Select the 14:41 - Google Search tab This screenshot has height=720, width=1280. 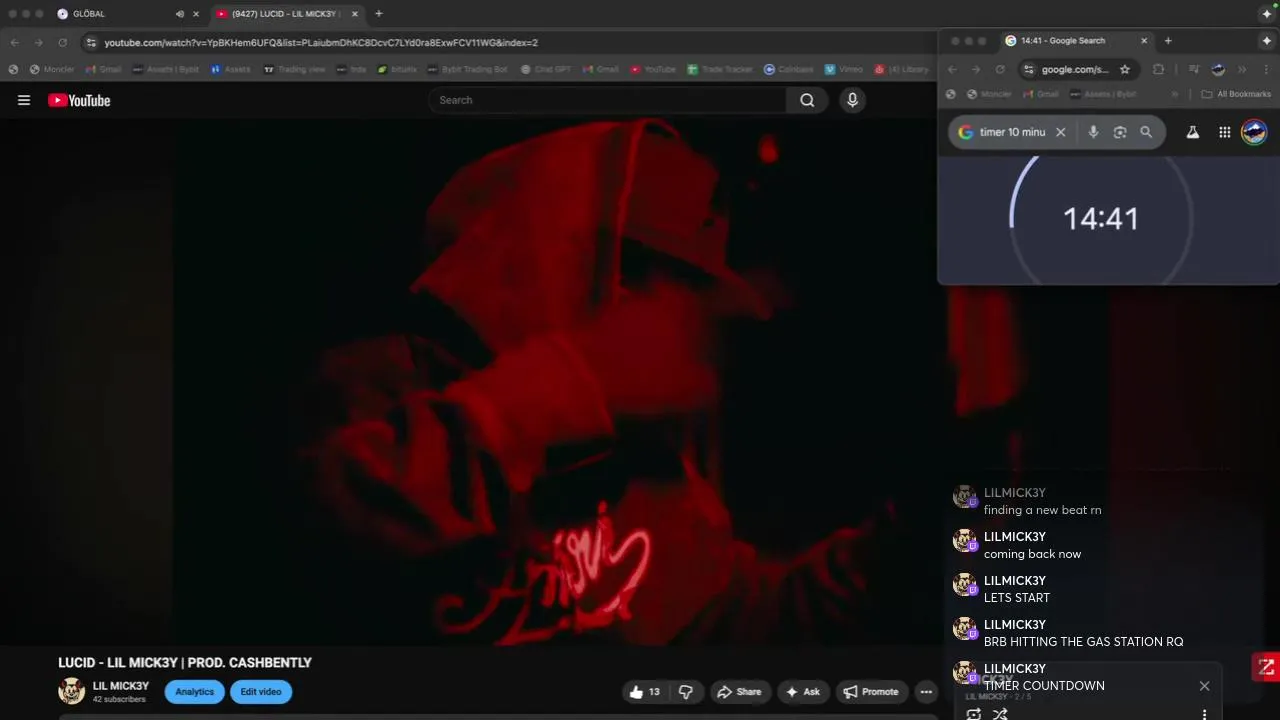tap(1075, 41)
